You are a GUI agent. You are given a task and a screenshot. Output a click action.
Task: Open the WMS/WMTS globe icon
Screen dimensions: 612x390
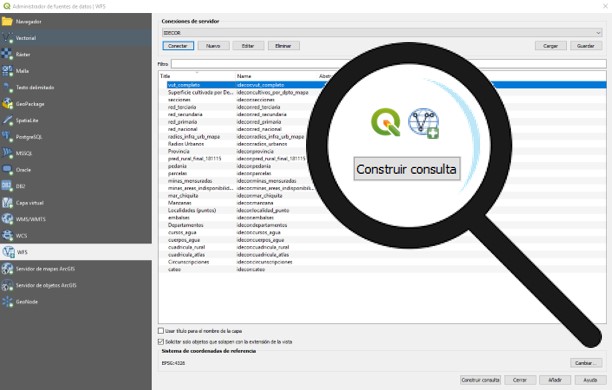pyautogui.click(x=7, y=219)
